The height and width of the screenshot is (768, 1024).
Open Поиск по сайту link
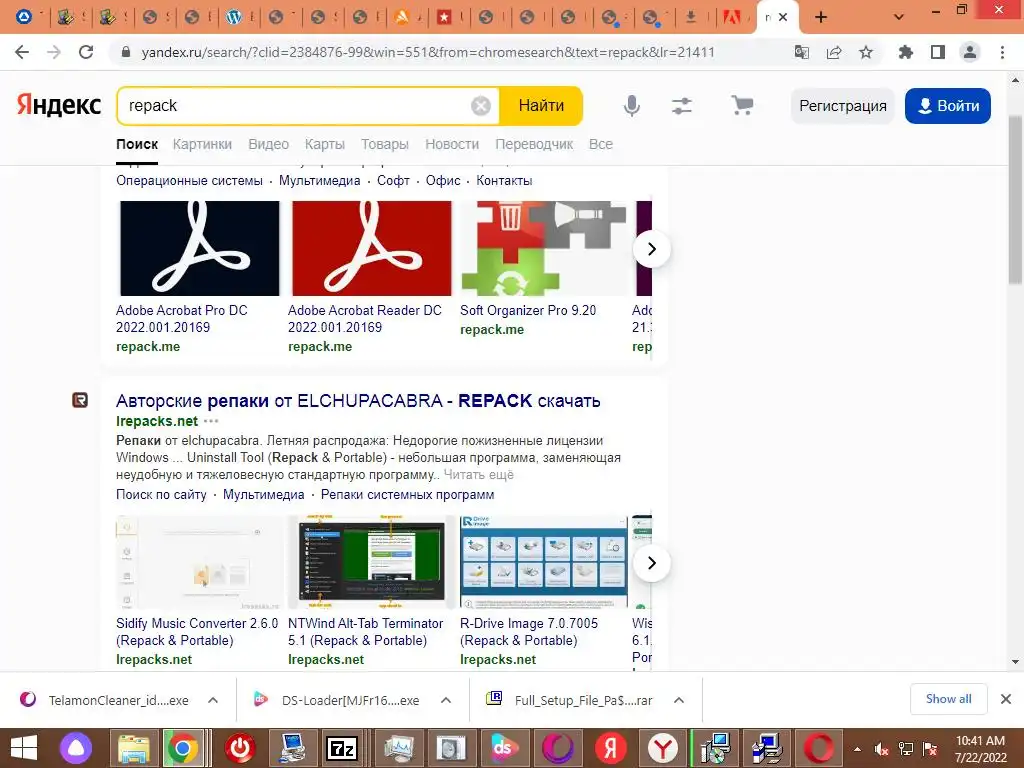[161, 495]
